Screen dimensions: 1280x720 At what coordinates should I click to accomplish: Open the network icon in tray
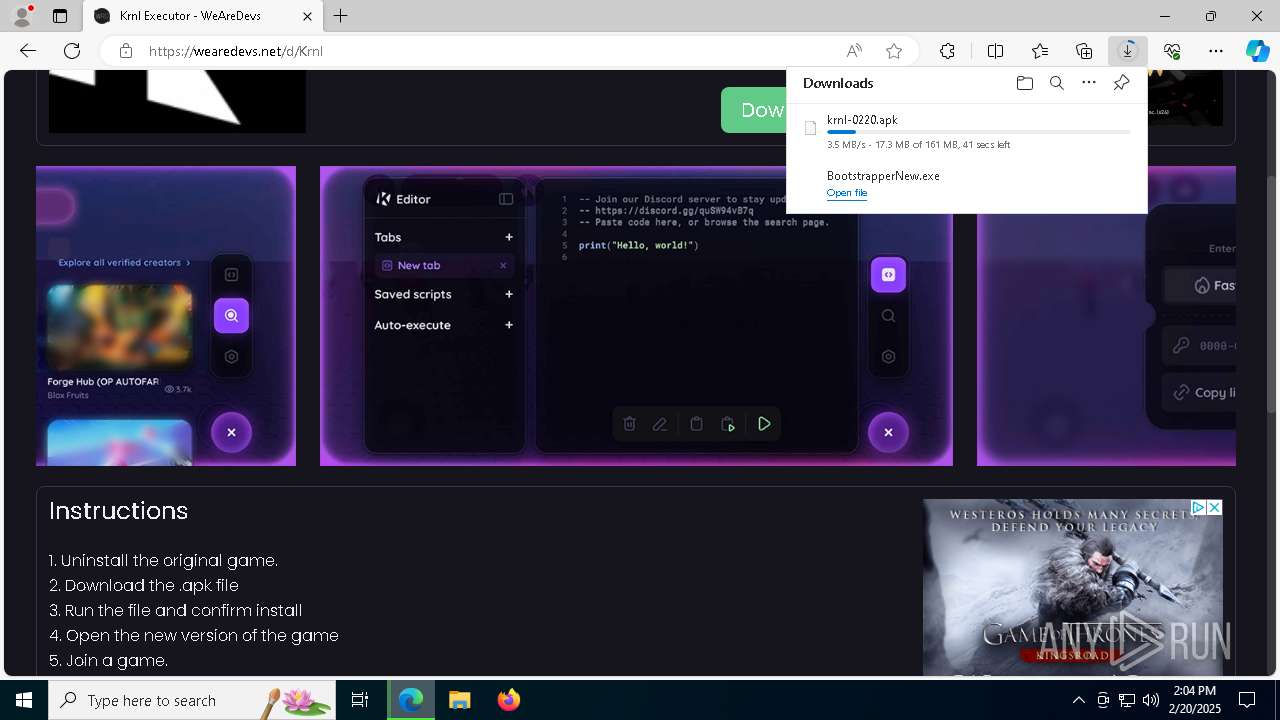[x=1127, y=700]
